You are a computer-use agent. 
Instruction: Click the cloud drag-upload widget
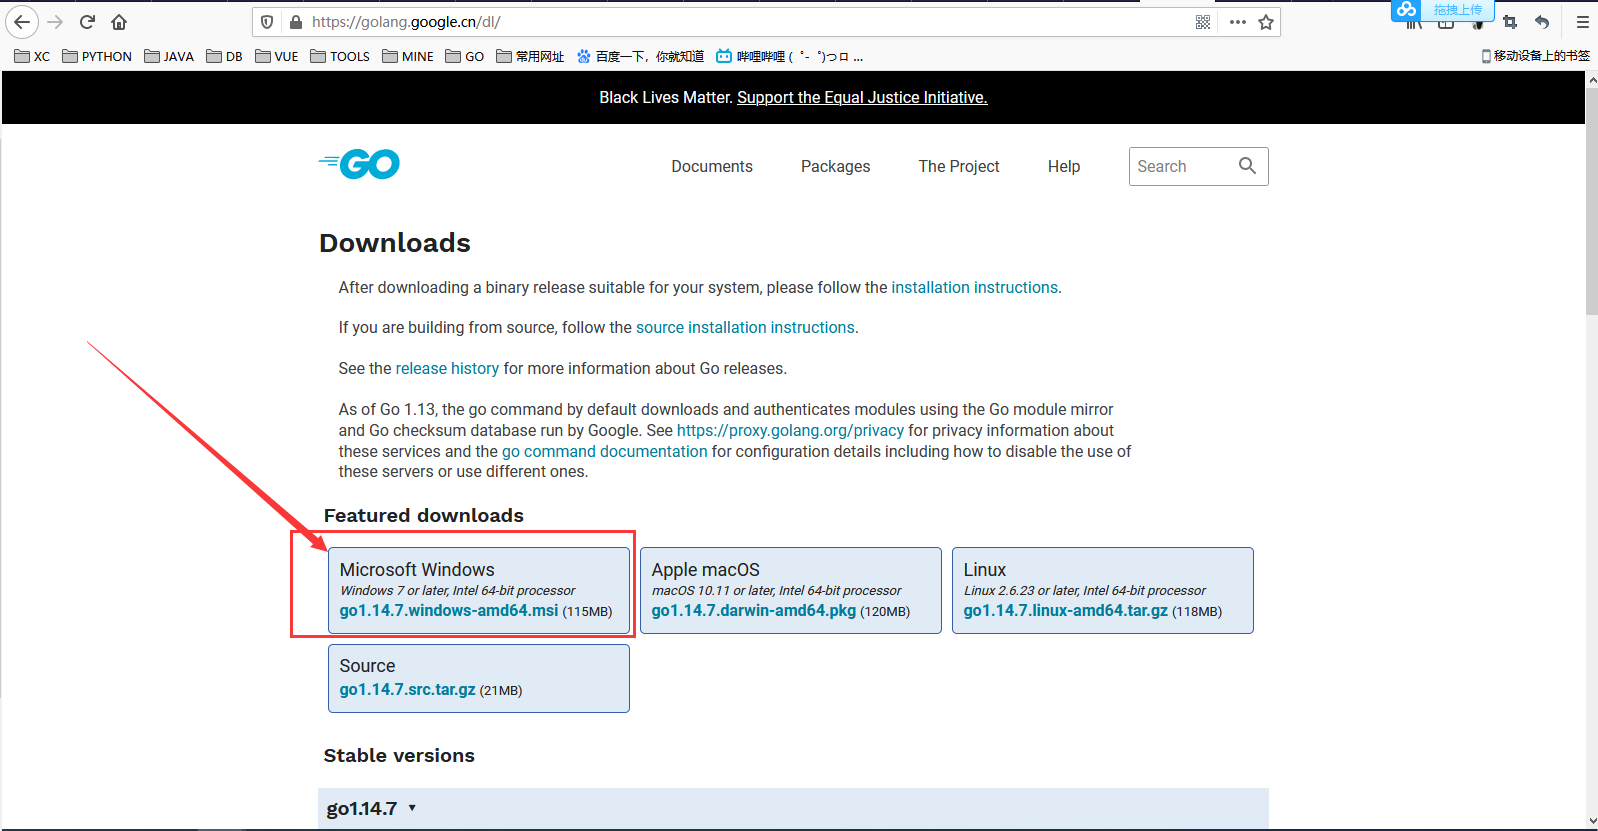[x=1442, y=10]
